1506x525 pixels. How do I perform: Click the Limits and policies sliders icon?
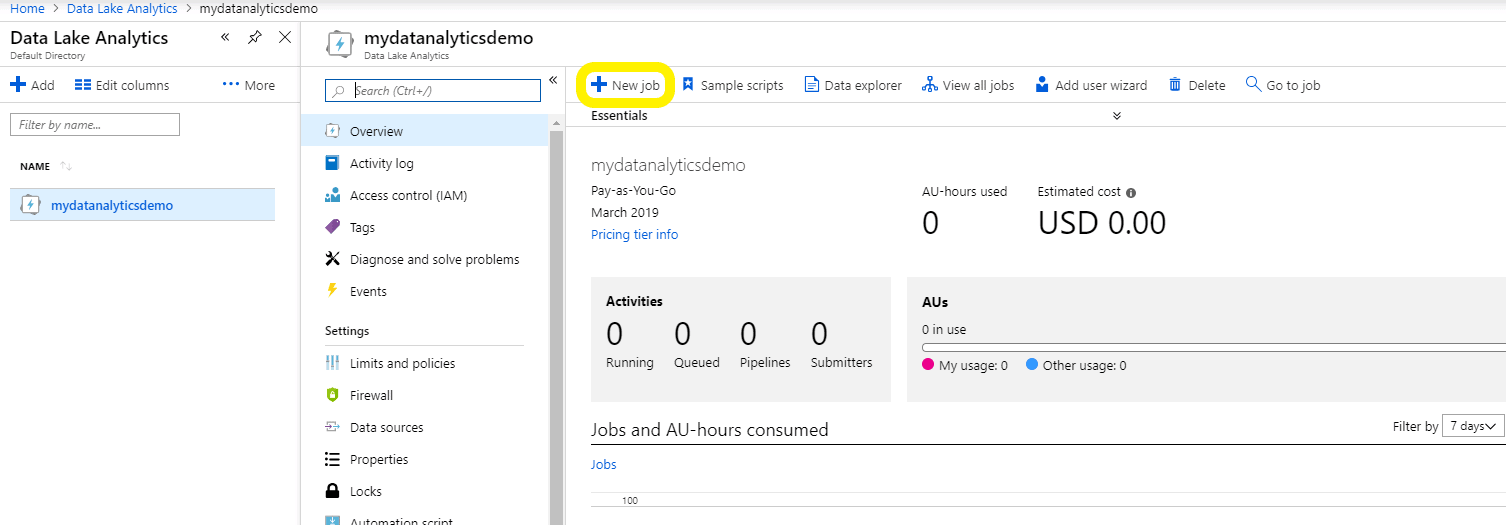pyautogui.click(x=333, y=363)
